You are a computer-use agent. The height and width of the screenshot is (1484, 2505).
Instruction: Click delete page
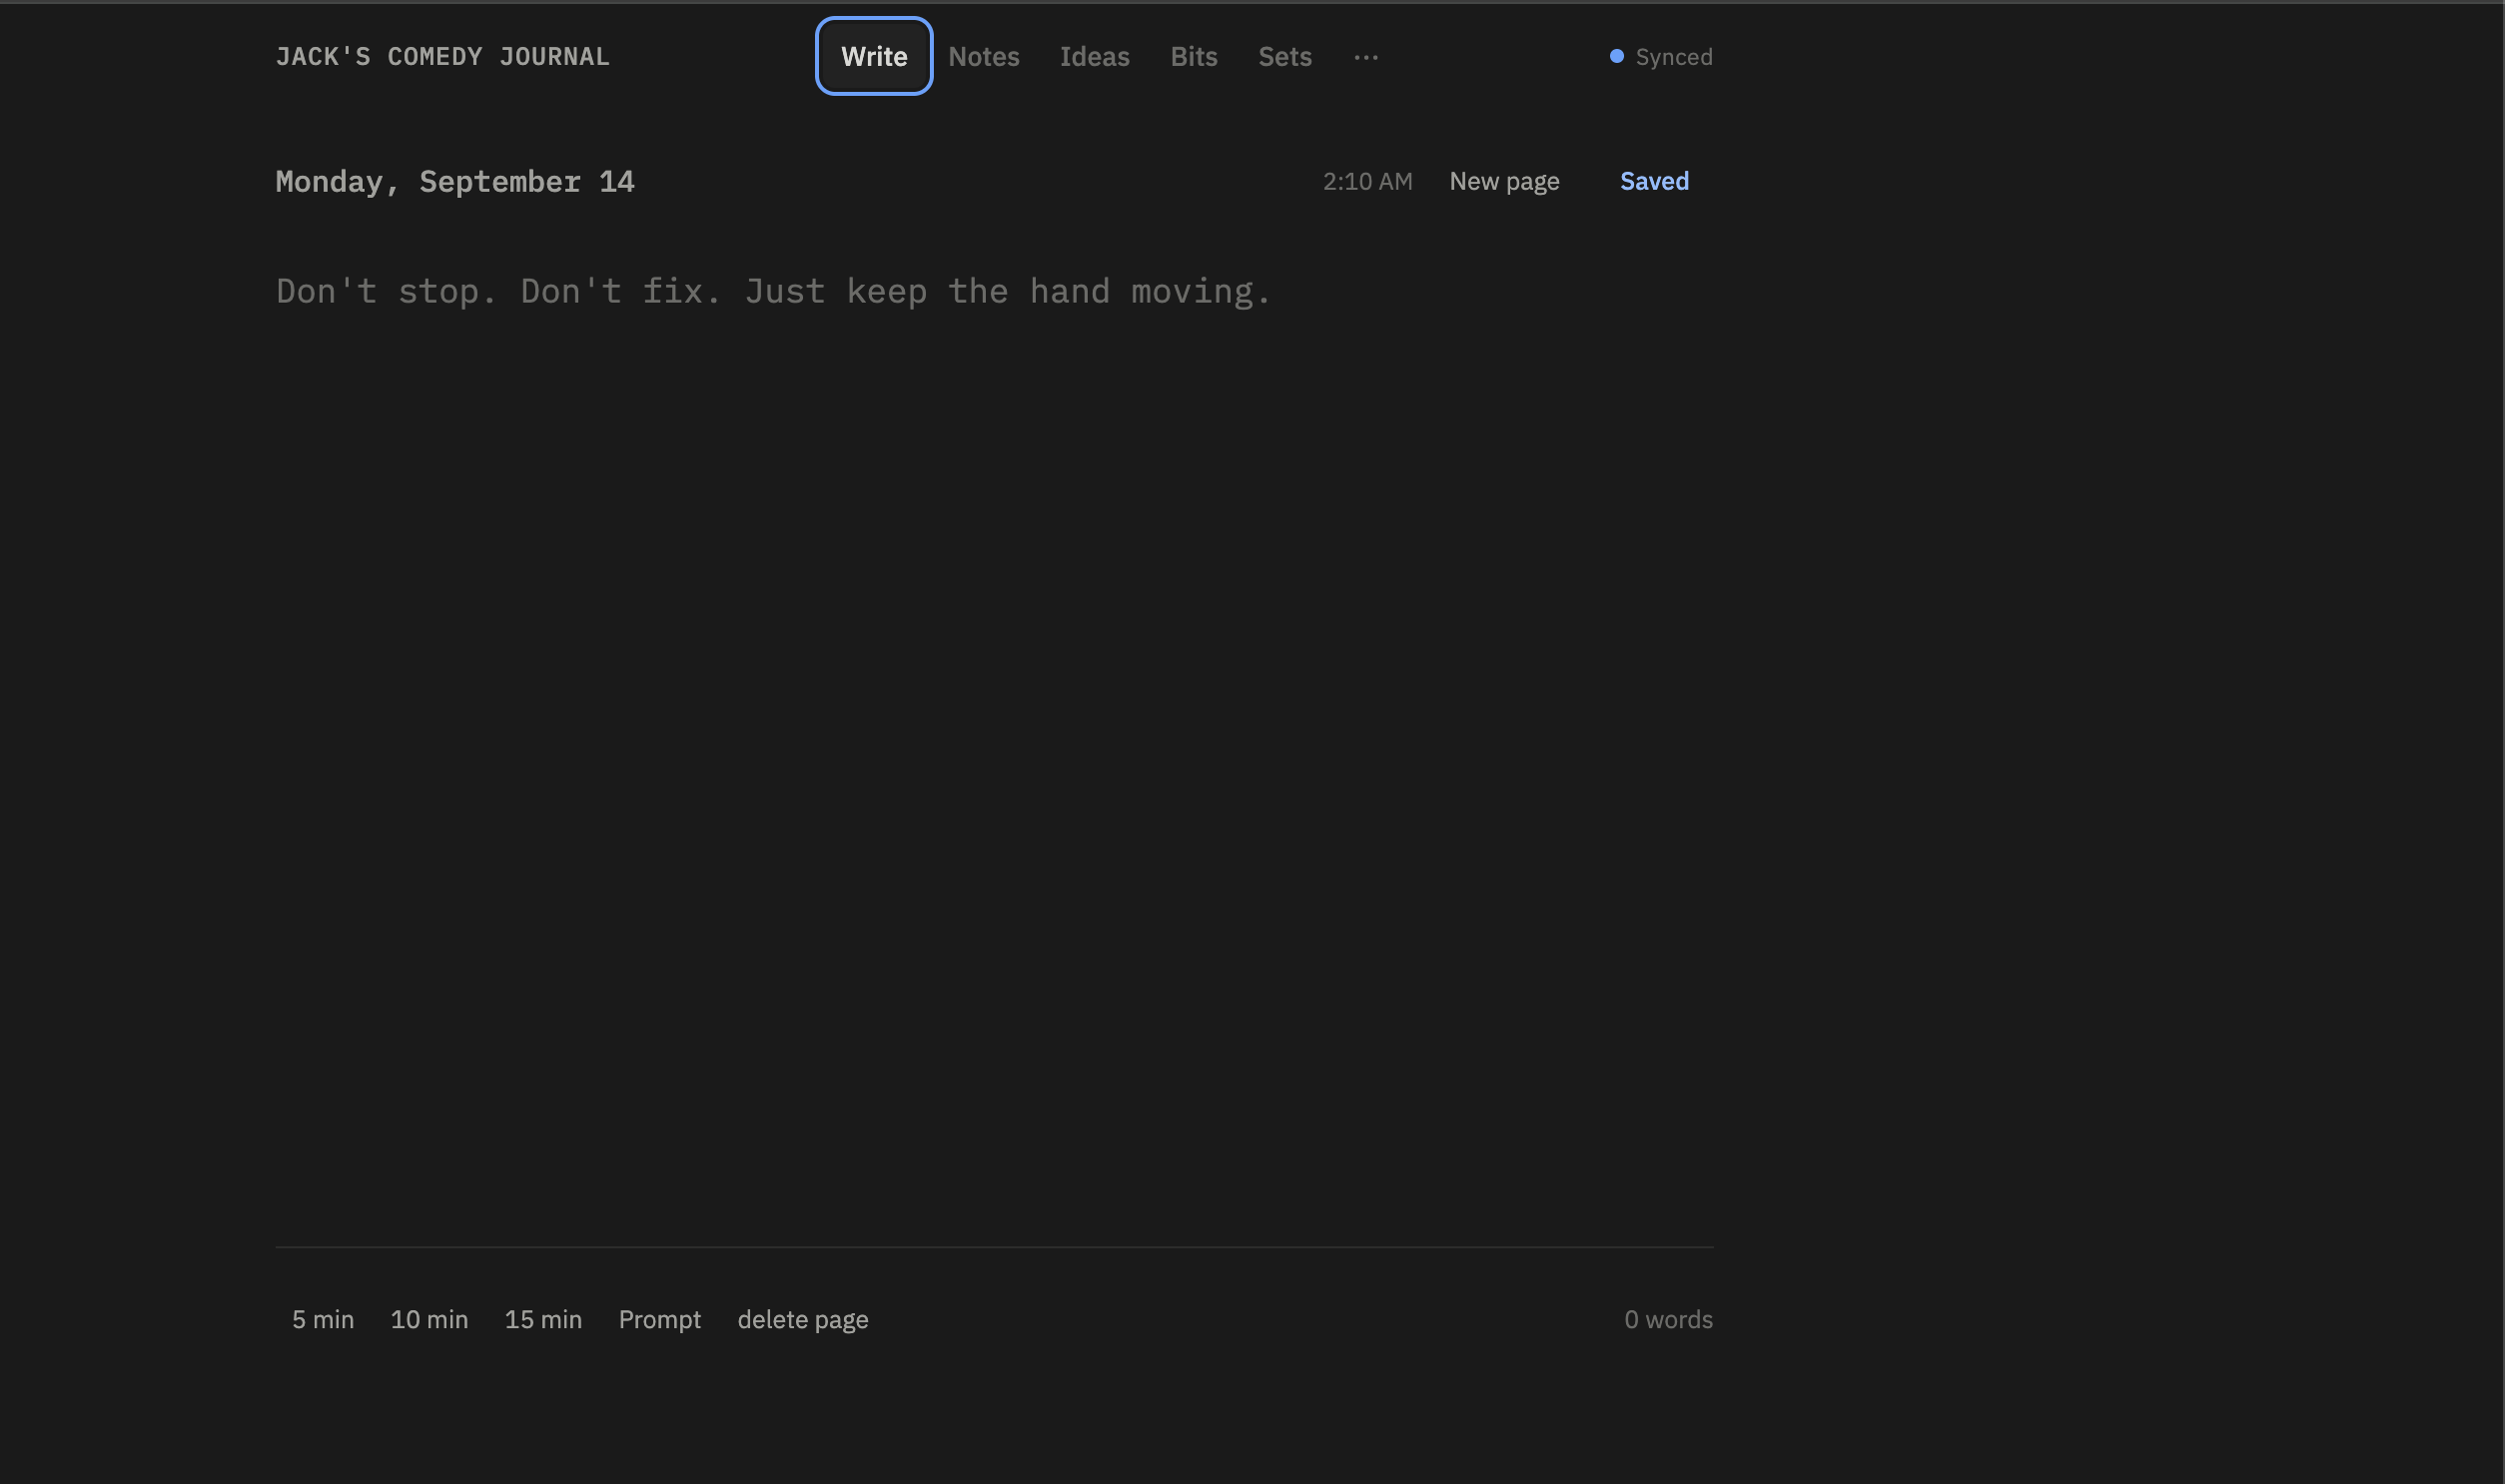(x=802, y=1319)
